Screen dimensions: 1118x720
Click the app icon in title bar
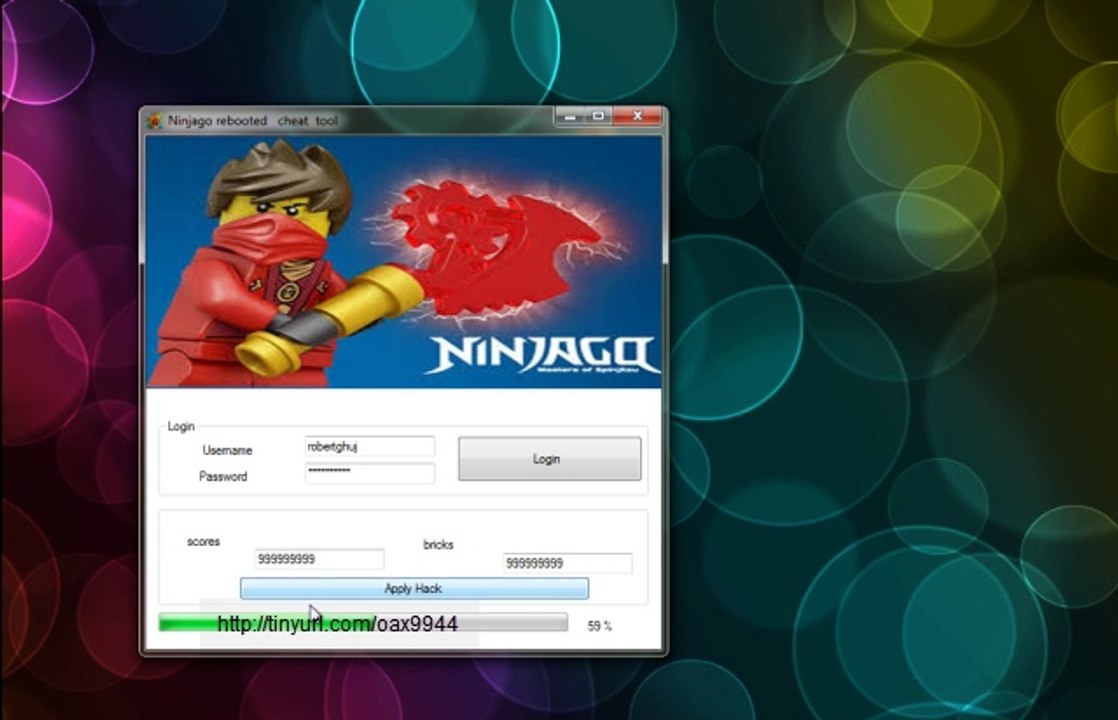[x=154, y=121]
